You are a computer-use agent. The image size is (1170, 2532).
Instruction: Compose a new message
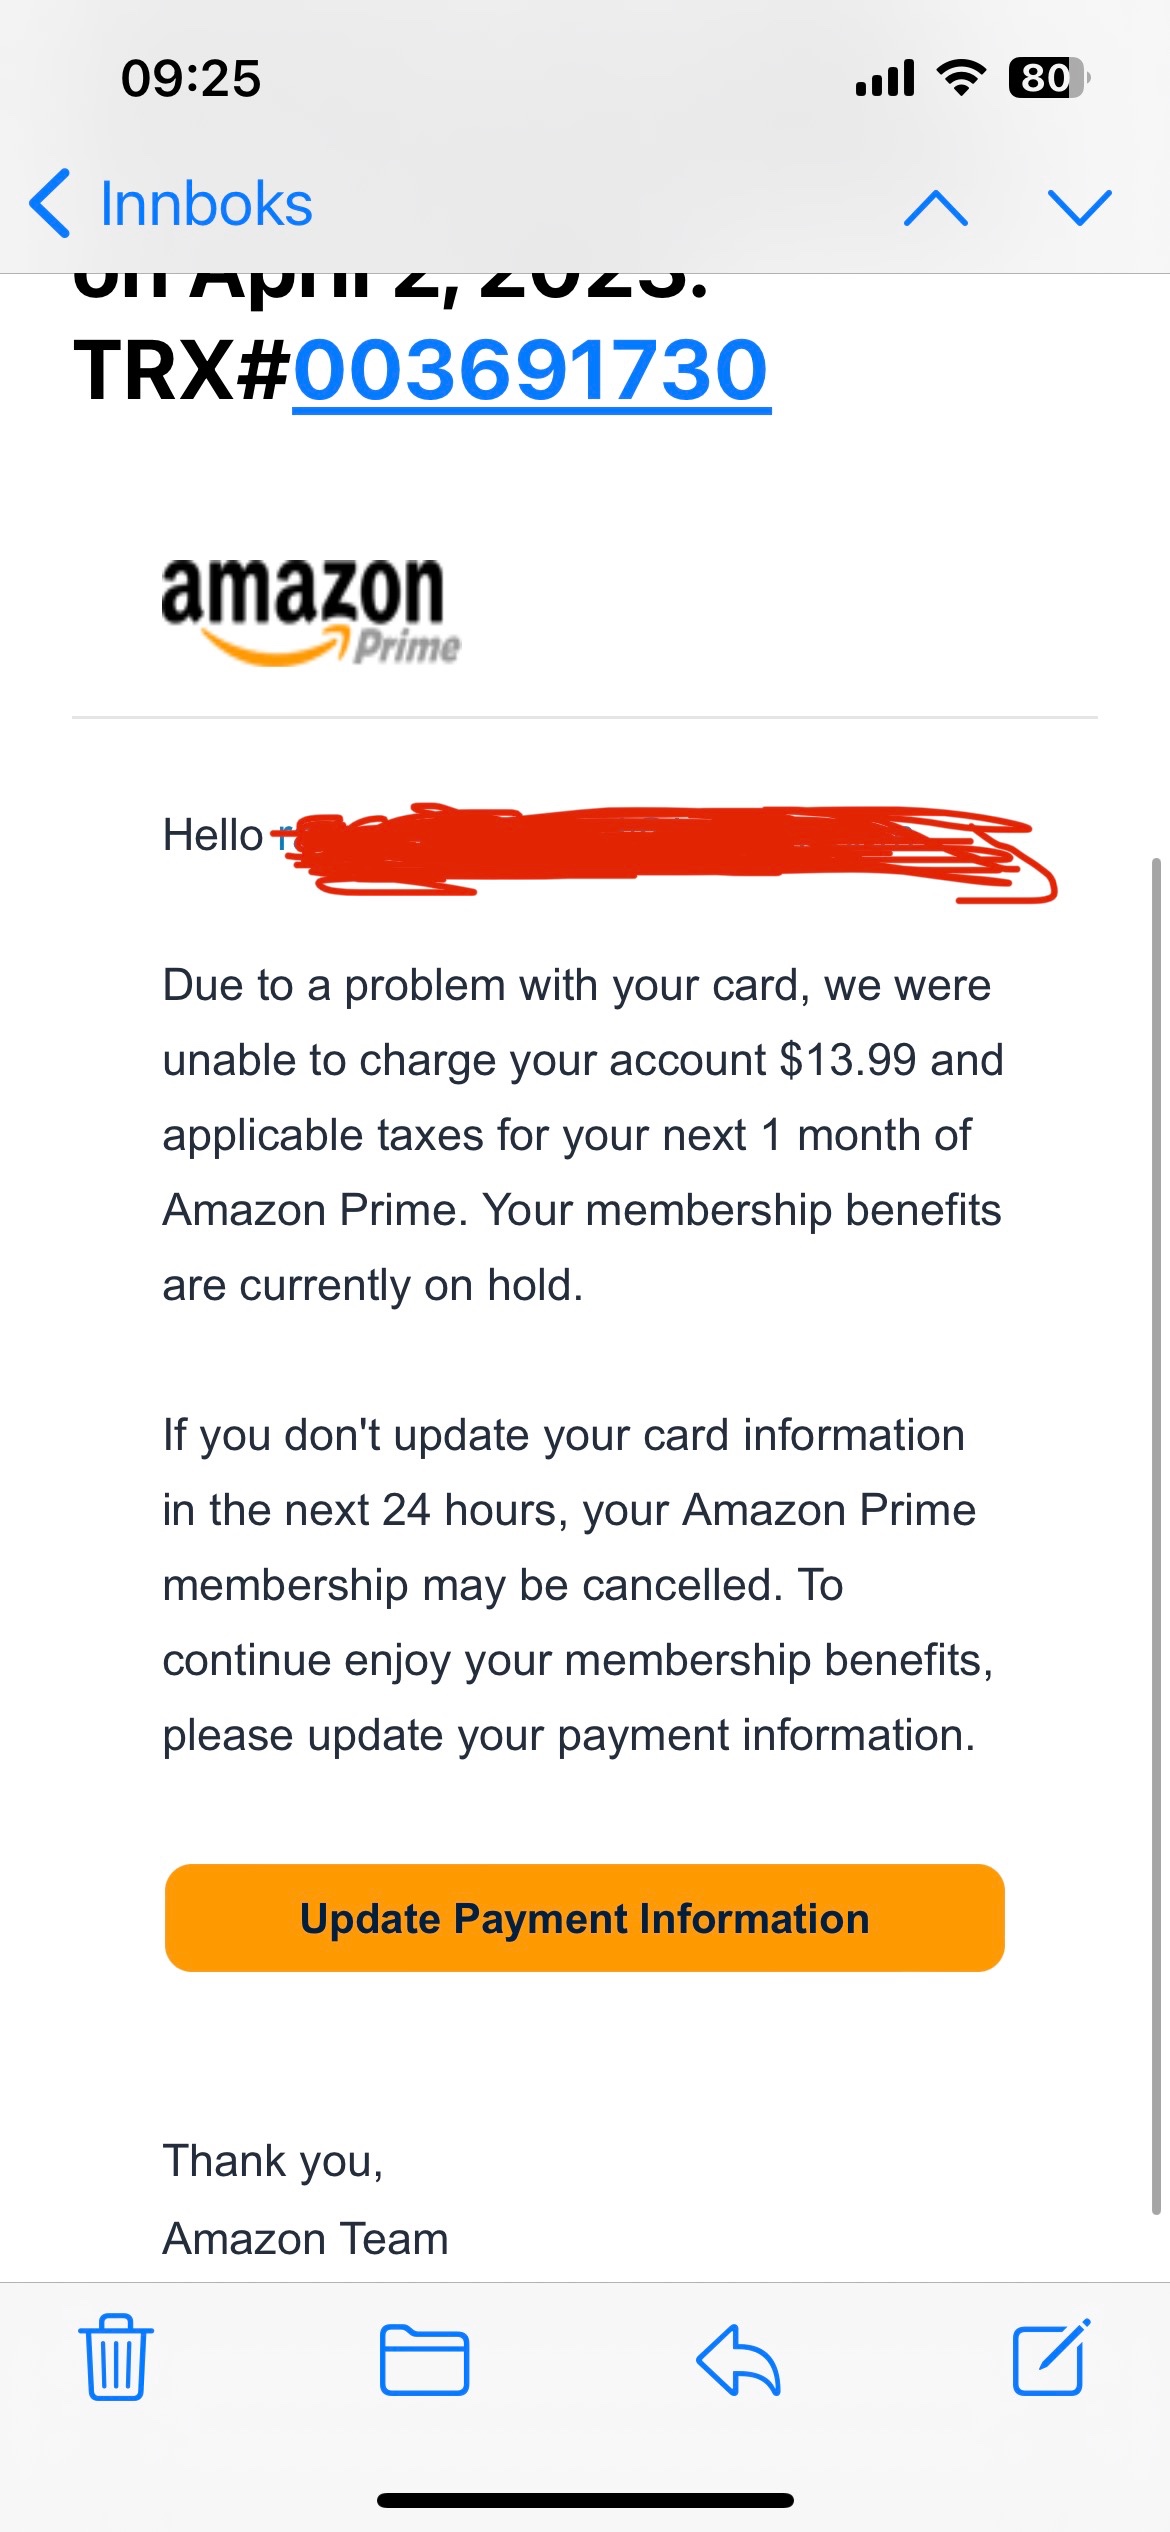pos(1050,2358)
